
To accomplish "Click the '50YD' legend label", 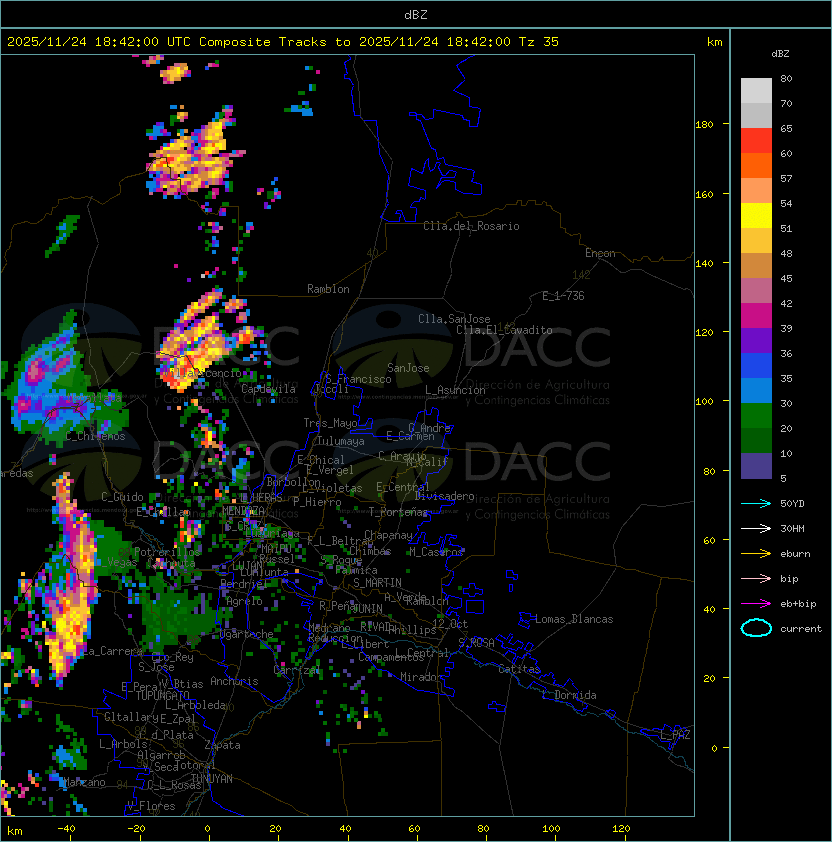I will tap(792, 504).
